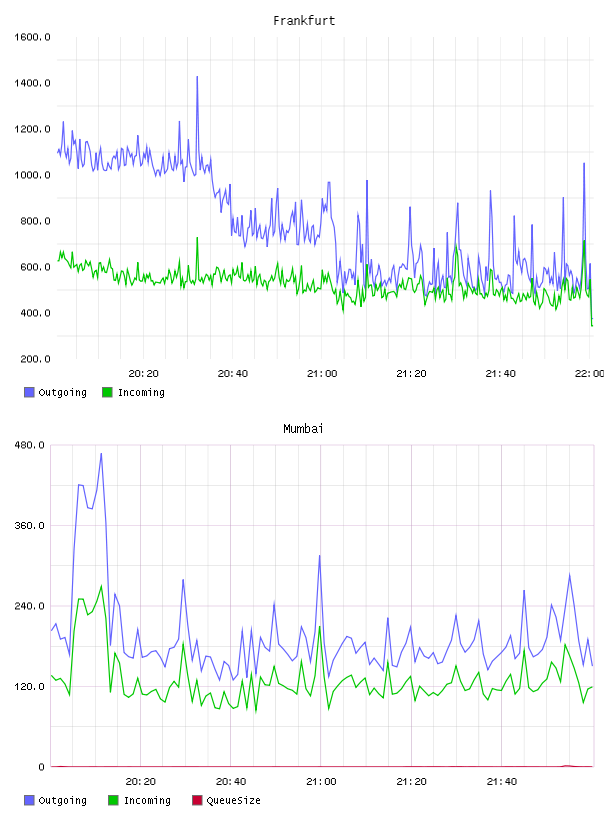Click the 480.0 y-axis label in Mumbai chart
The image size is (608, 816).
(30, 445)
